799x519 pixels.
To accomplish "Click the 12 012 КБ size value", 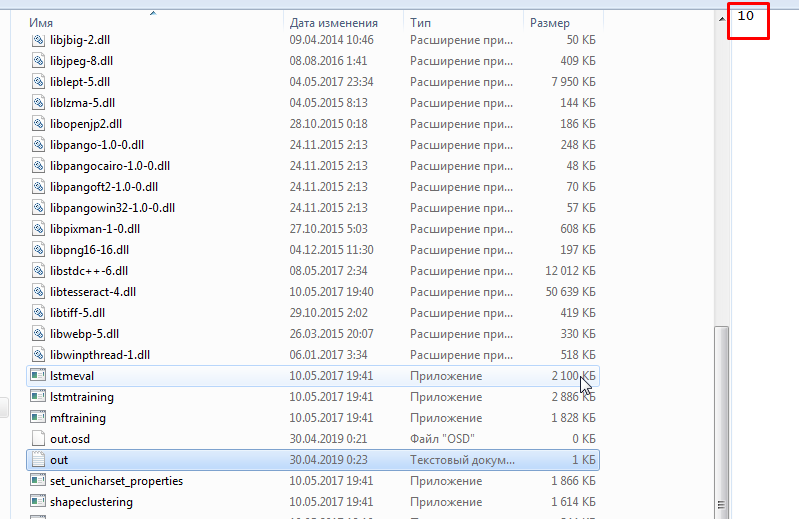I will (x=570, y=270).
